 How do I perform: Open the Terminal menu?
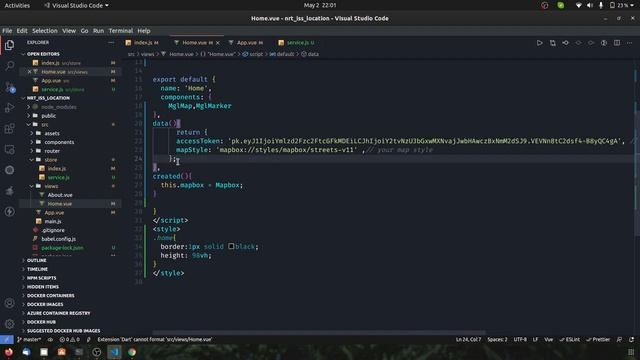pos(121,31)
